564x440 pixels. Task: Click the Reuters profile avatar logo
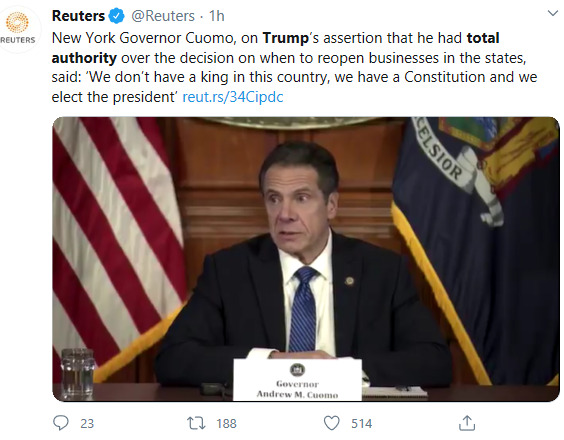[18, 28]
